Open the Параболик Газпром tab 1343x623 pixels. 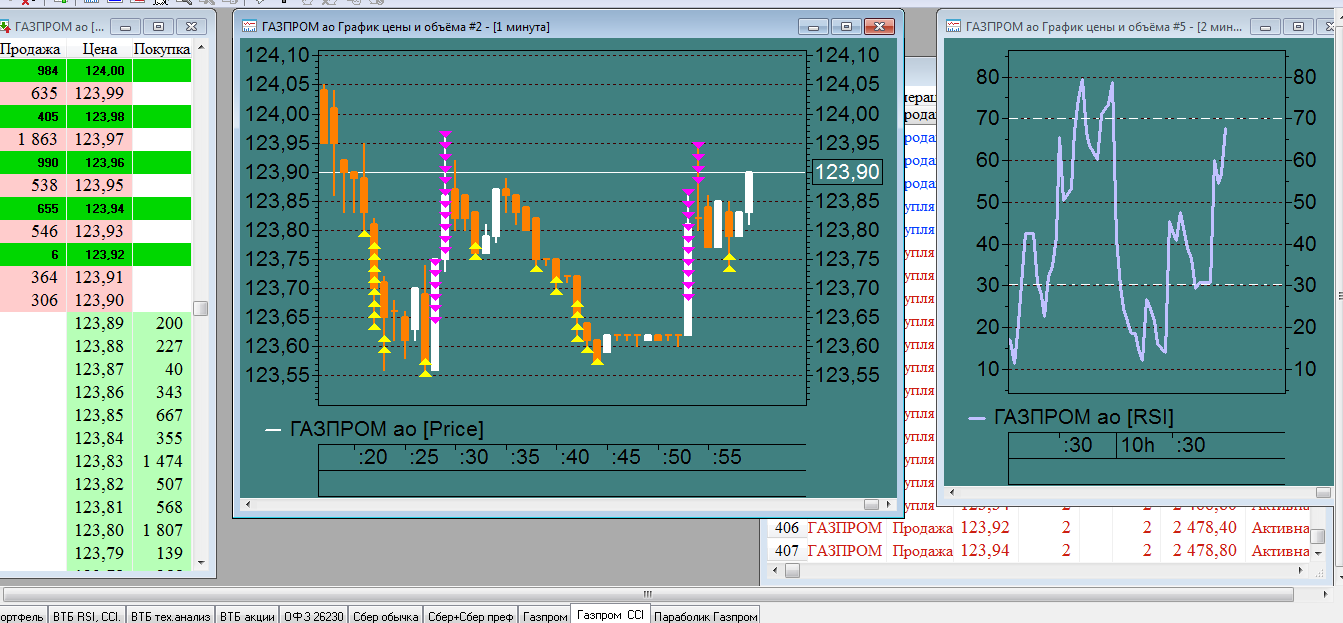pos(706,616)
